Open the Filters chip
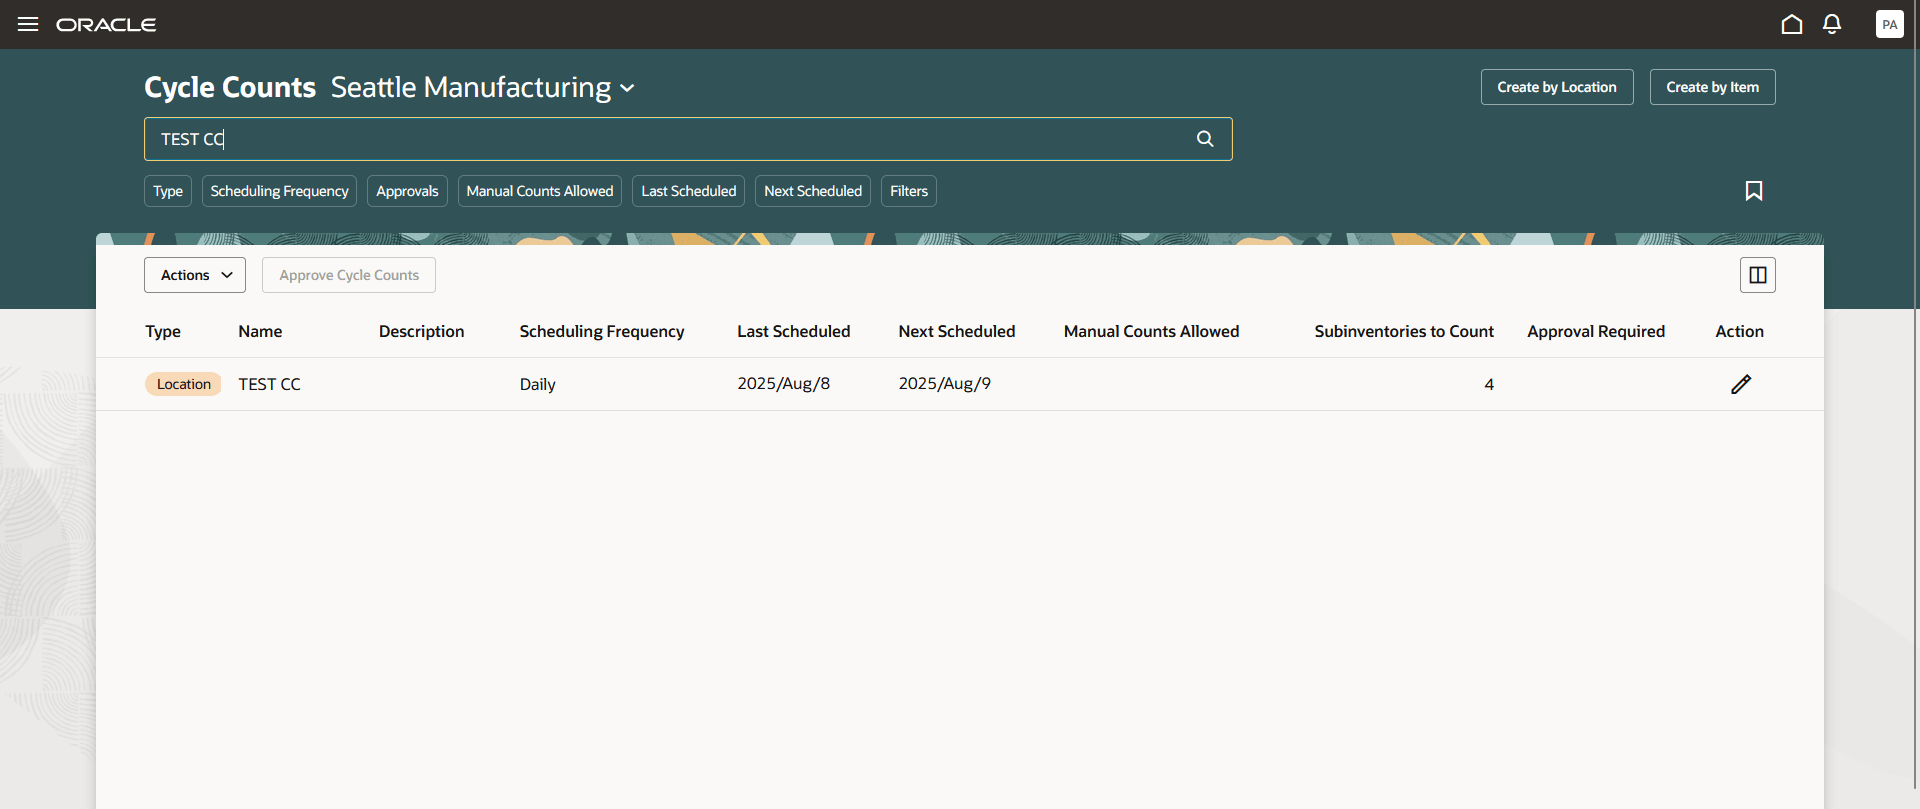 coord(909,191)
